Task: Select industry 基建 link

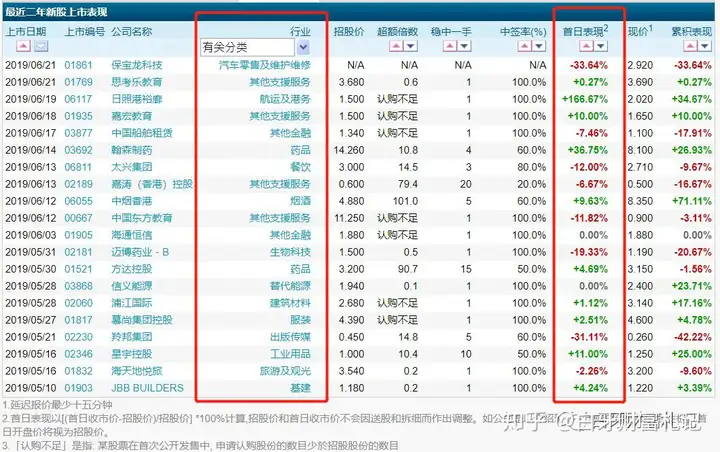Action: pyautogui.click(x=301, y=388)
